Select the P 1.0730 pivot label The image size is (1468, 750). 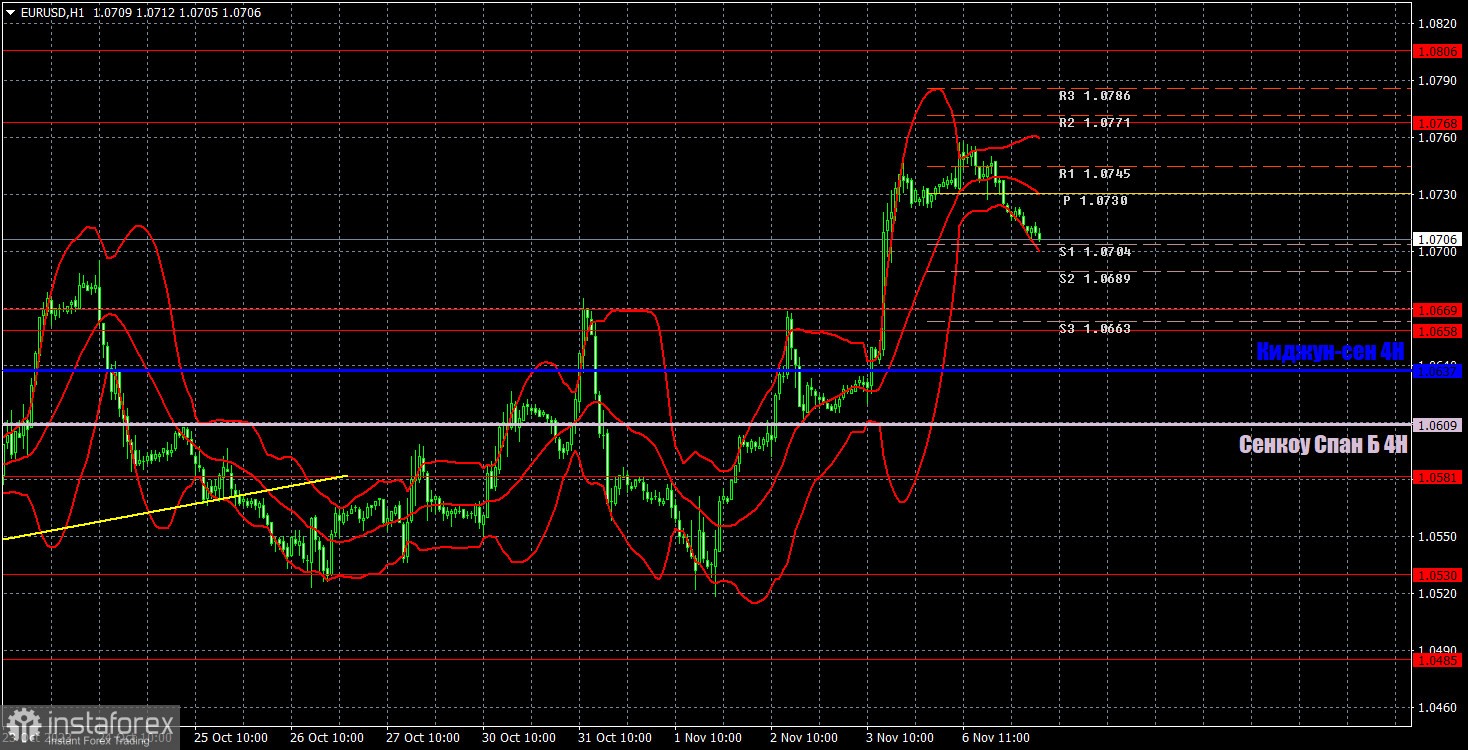1096,201
